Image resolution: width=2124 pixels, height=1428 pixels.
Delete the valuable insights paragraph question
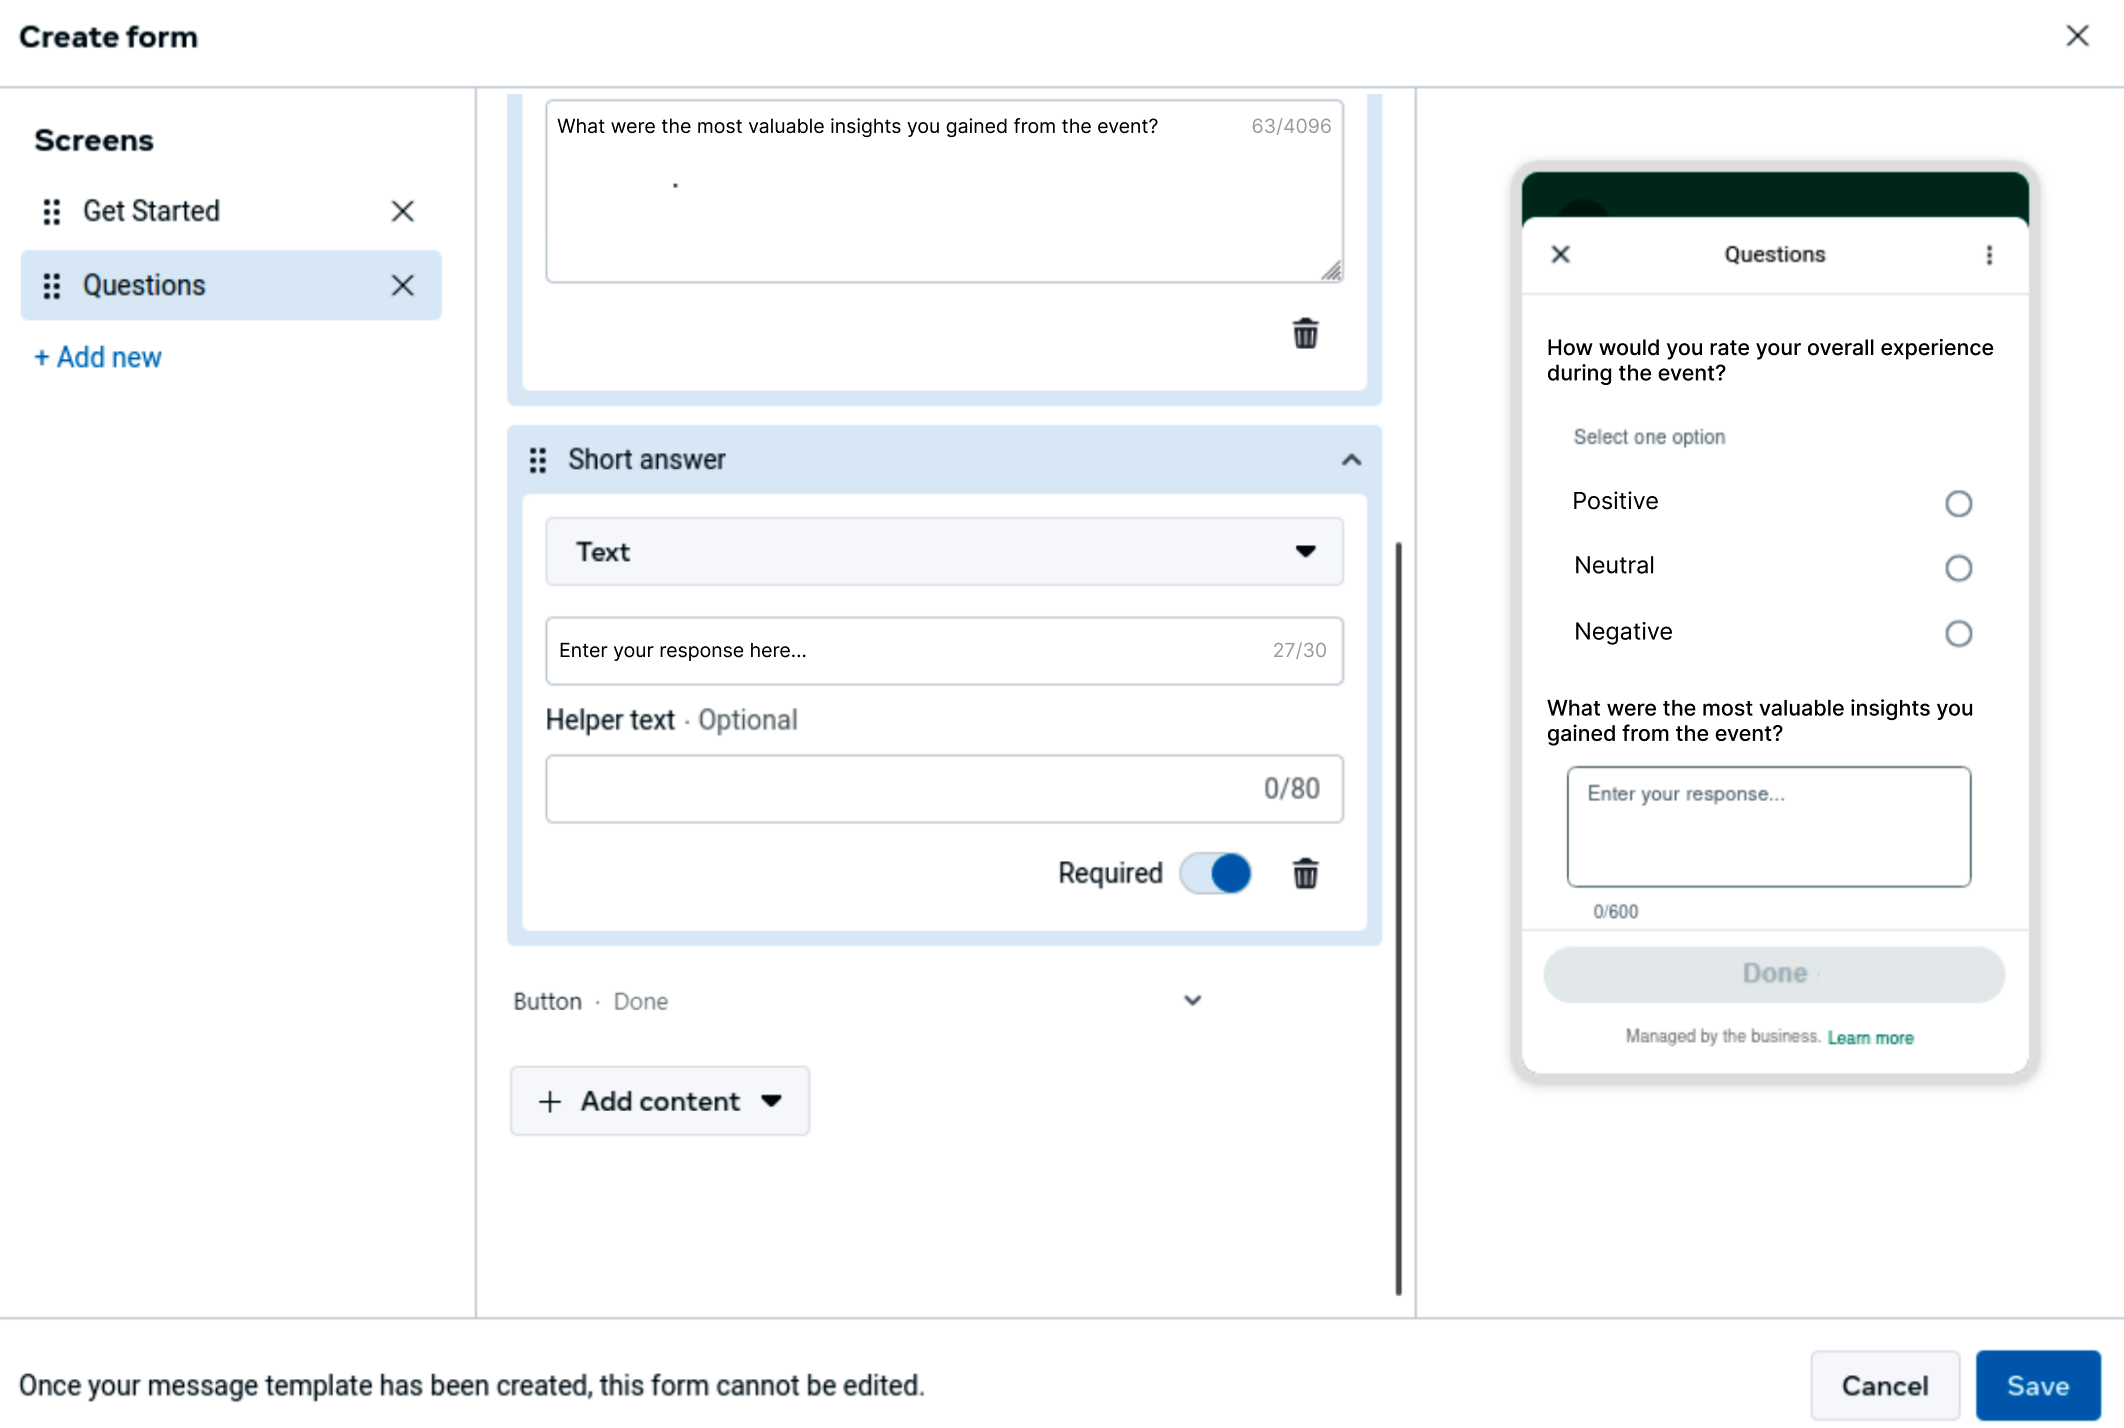click(x=1305, y=333)
